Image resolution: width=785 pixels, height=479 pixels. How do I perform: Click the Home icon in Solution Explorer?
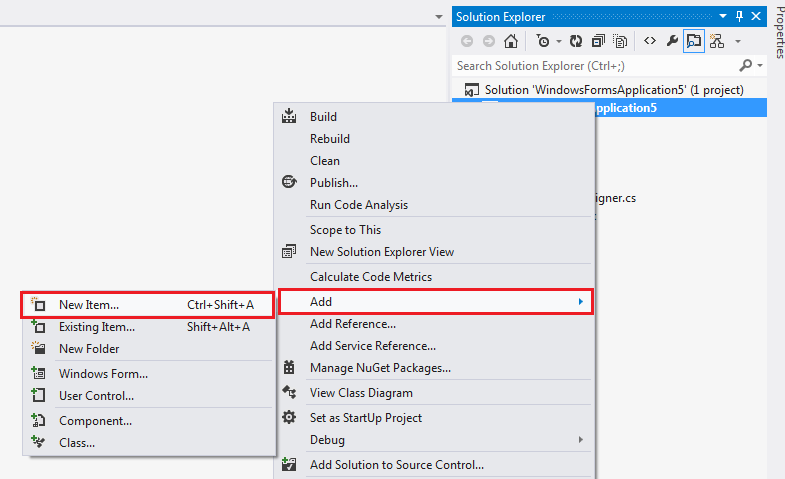coord(511,41)
